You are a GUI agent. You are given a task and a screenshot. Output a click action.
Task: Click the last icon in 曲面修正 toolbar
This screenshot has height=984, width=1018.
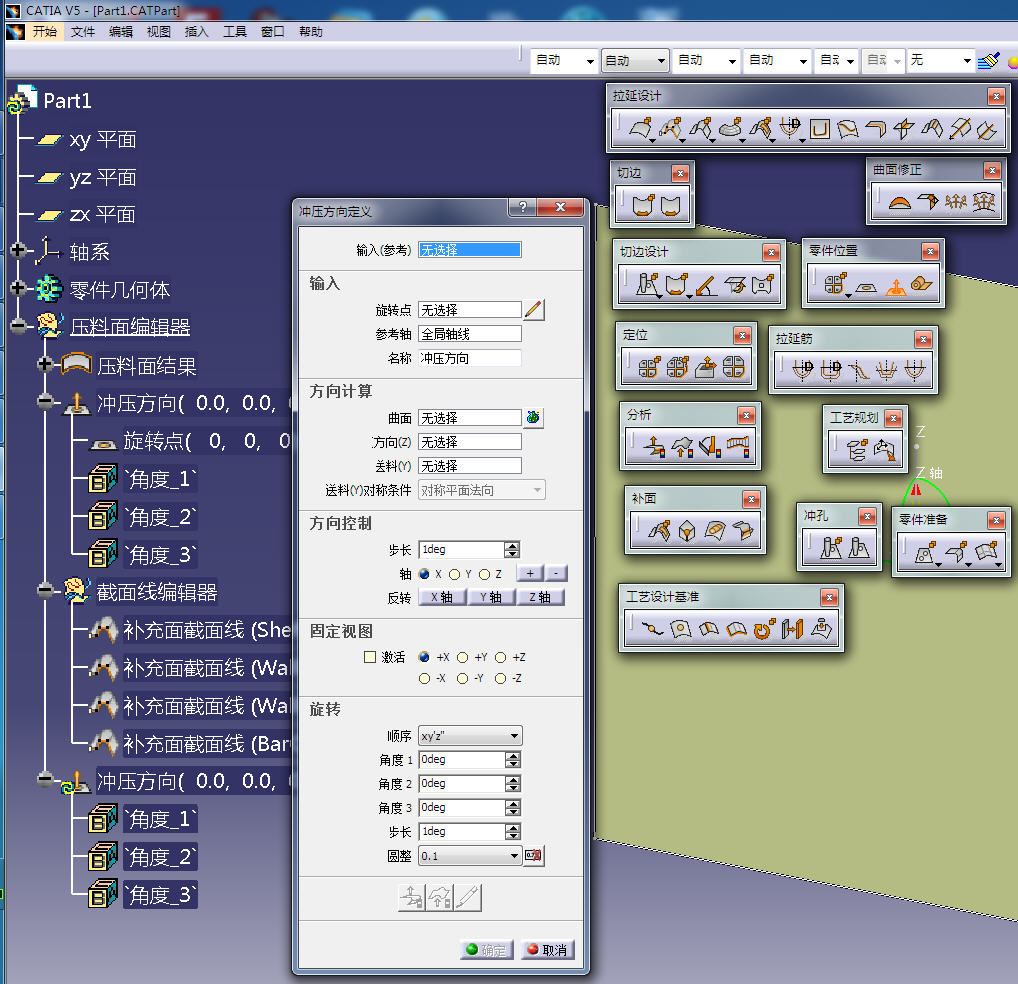click(x=984, y=202)
